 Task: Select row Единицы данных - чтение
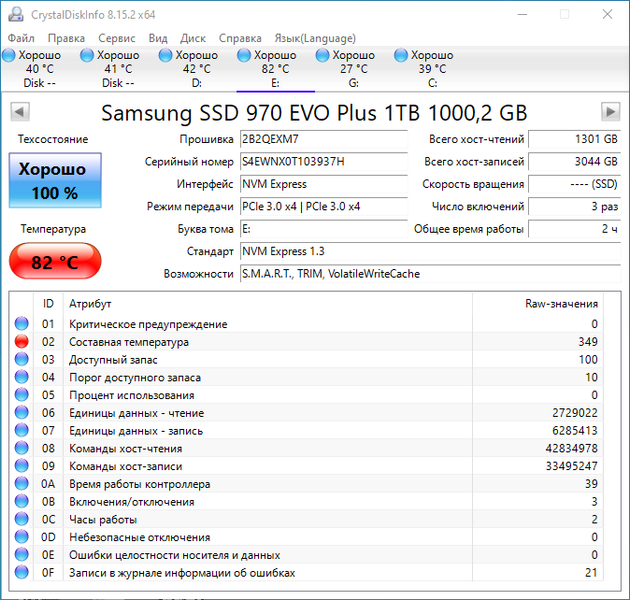[306, 412]
